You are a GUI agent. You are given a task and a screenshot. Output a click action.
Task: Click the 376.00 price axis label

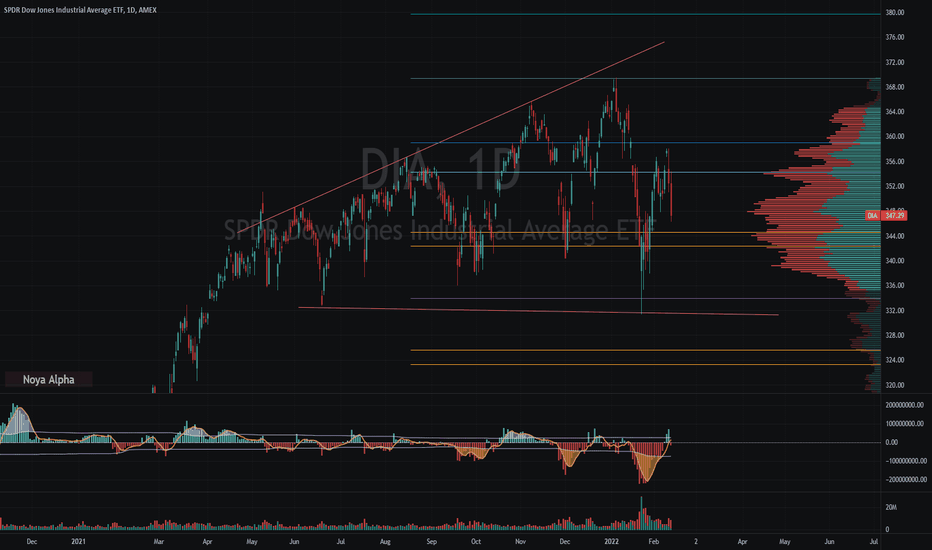(895, 37)
